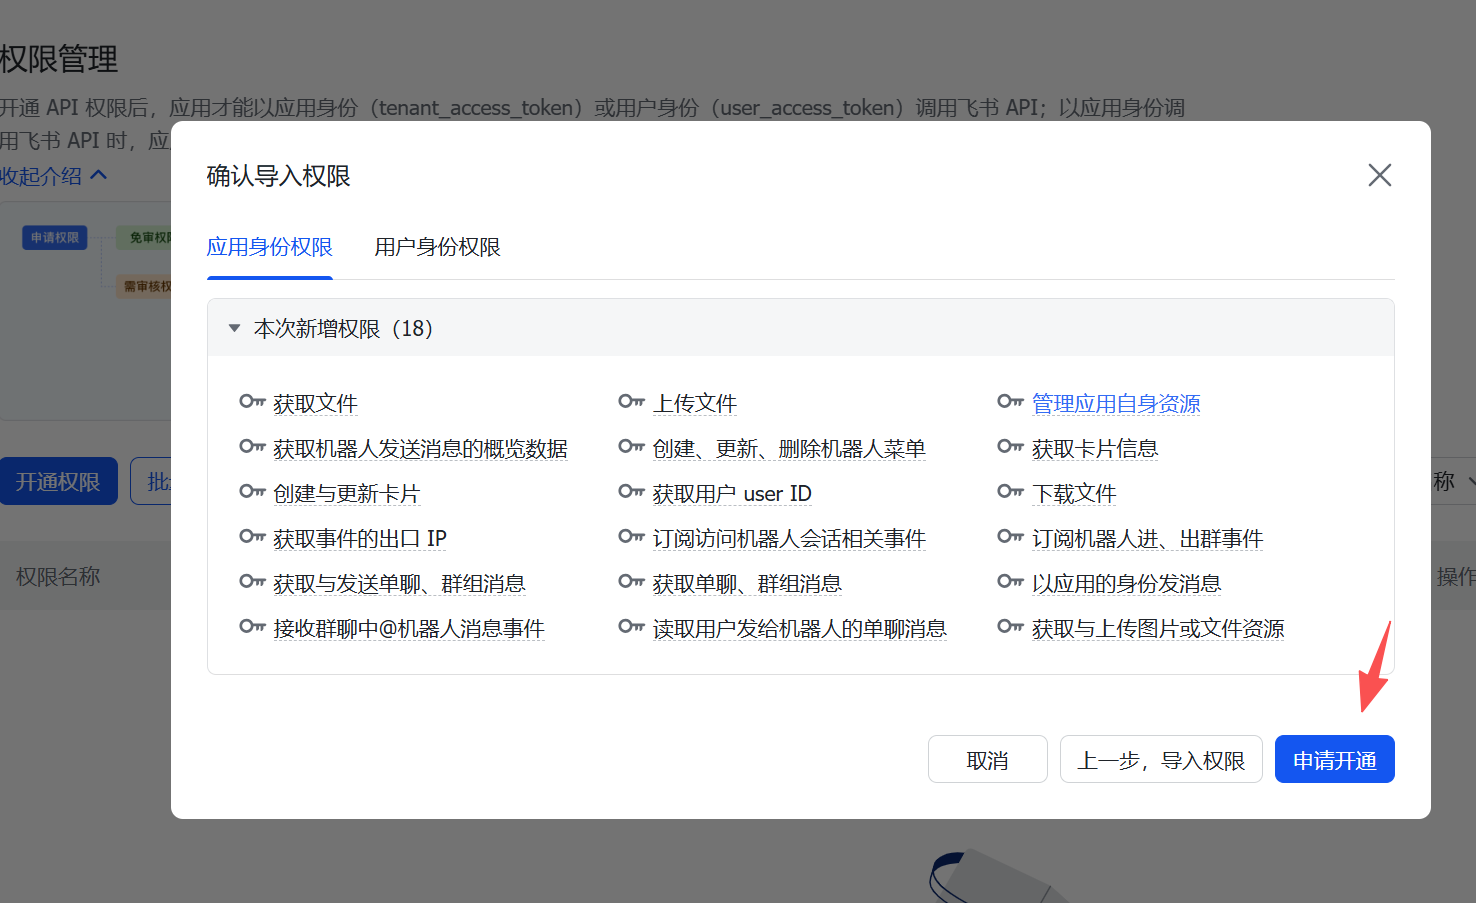Click key icon beside 接收群聊中@机器人消息事件
Screen dimensions: 1476x903
(252, 627)
